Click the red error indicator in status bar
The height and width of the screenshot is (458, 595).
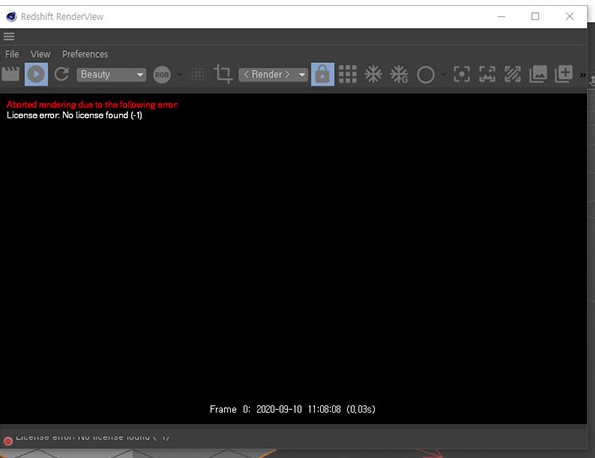tap(8, 441)
